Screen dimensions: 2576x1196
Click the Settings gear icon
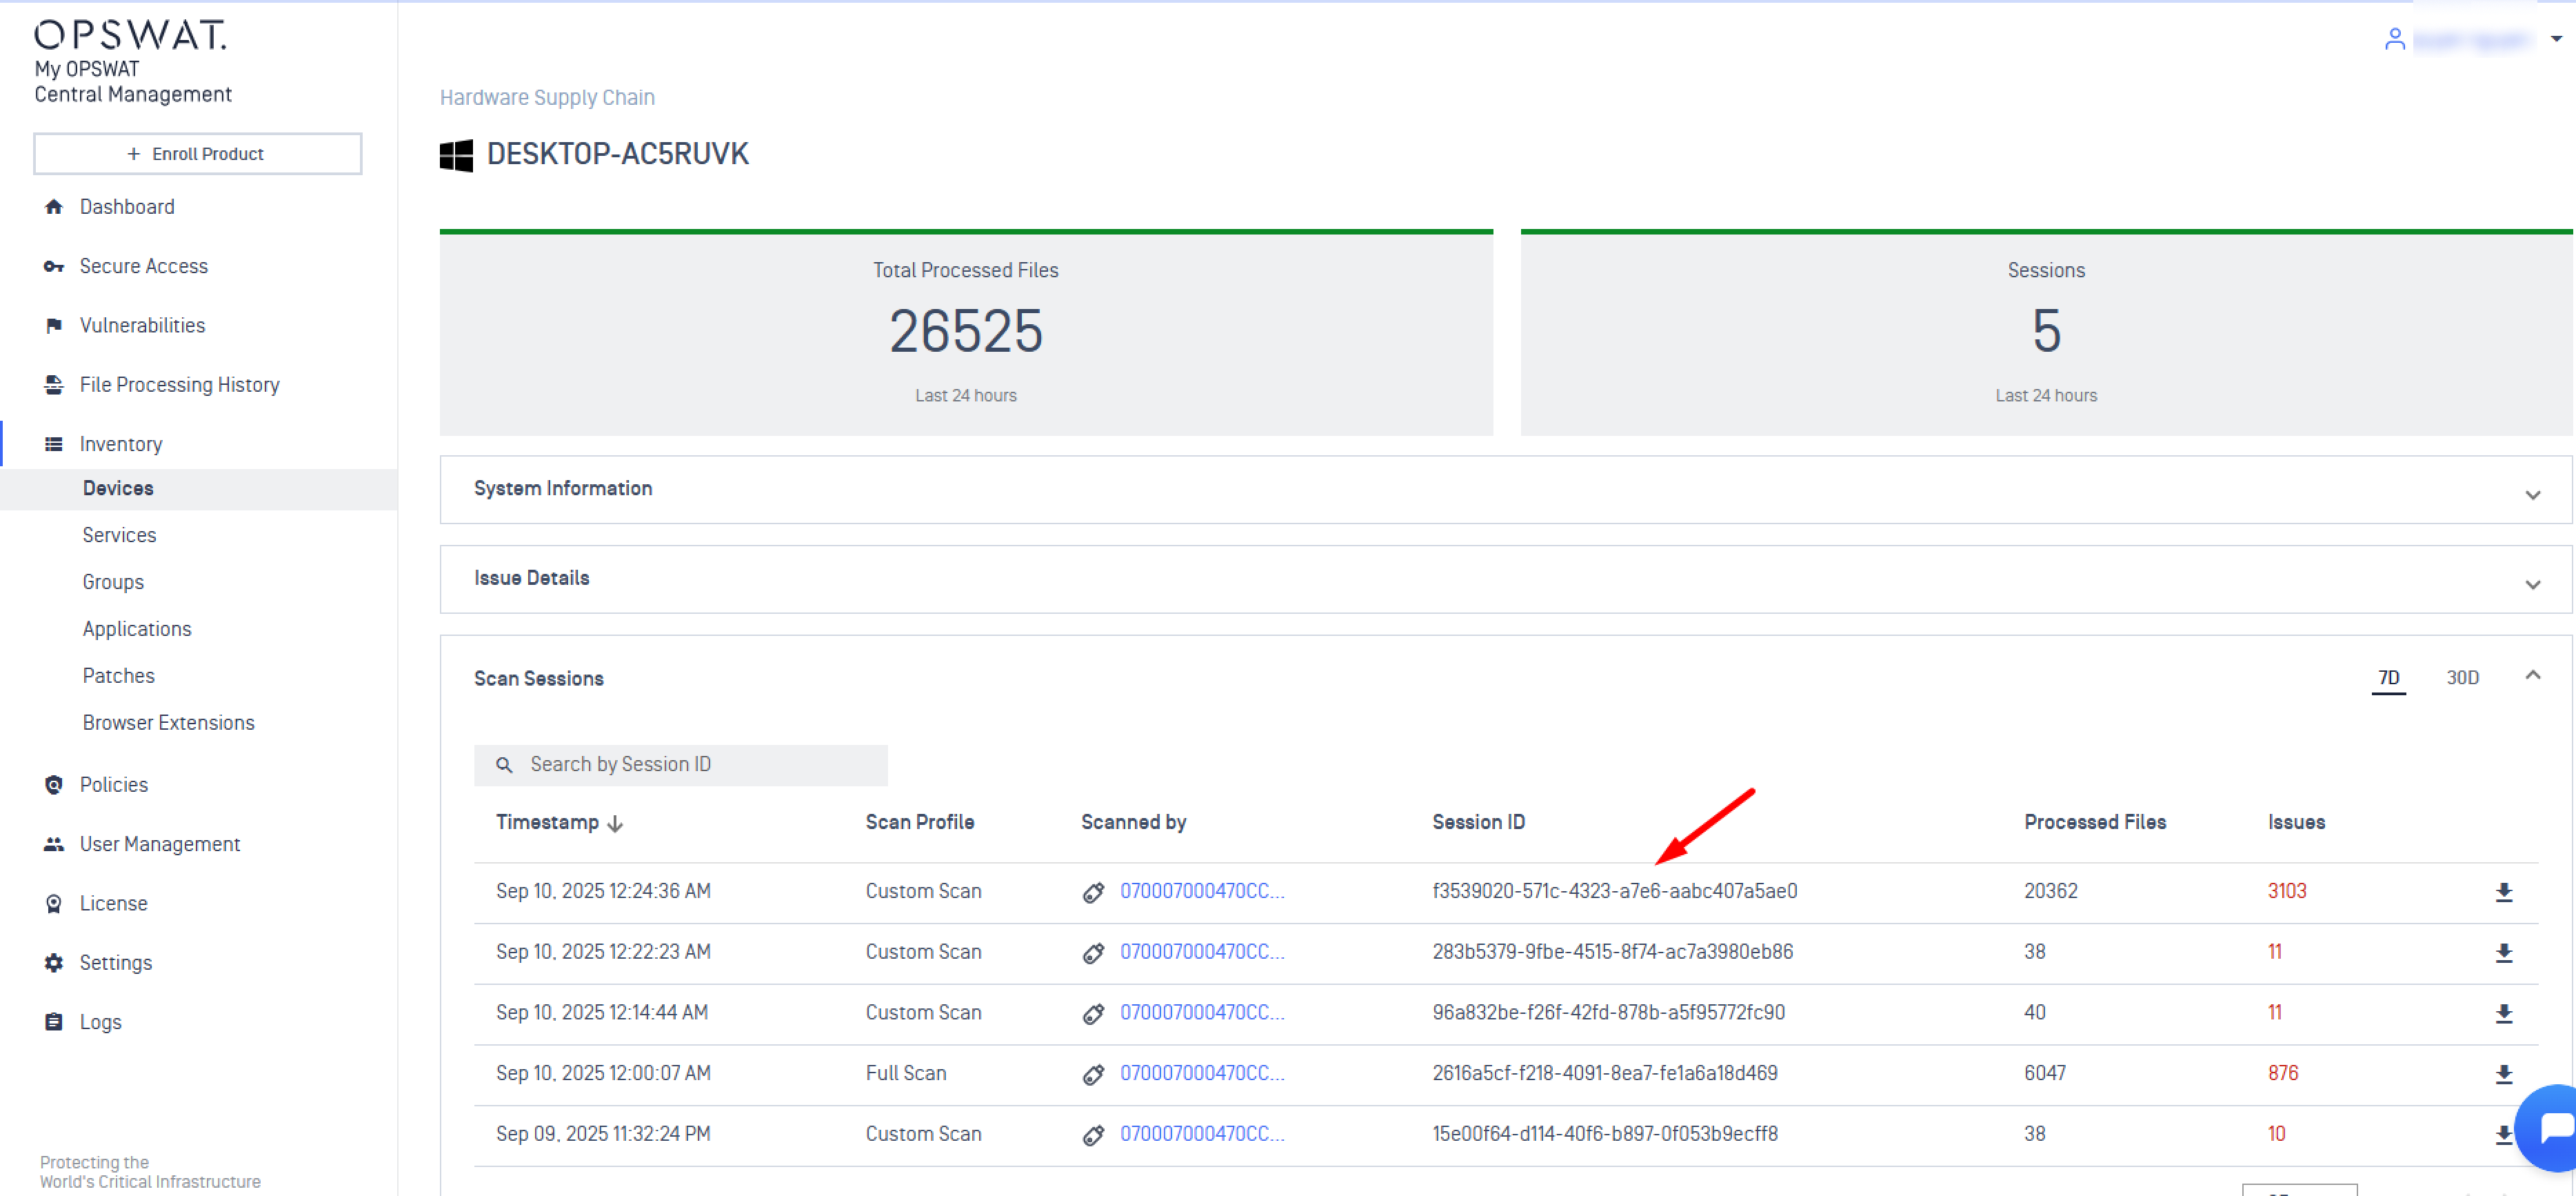(54, 963)
